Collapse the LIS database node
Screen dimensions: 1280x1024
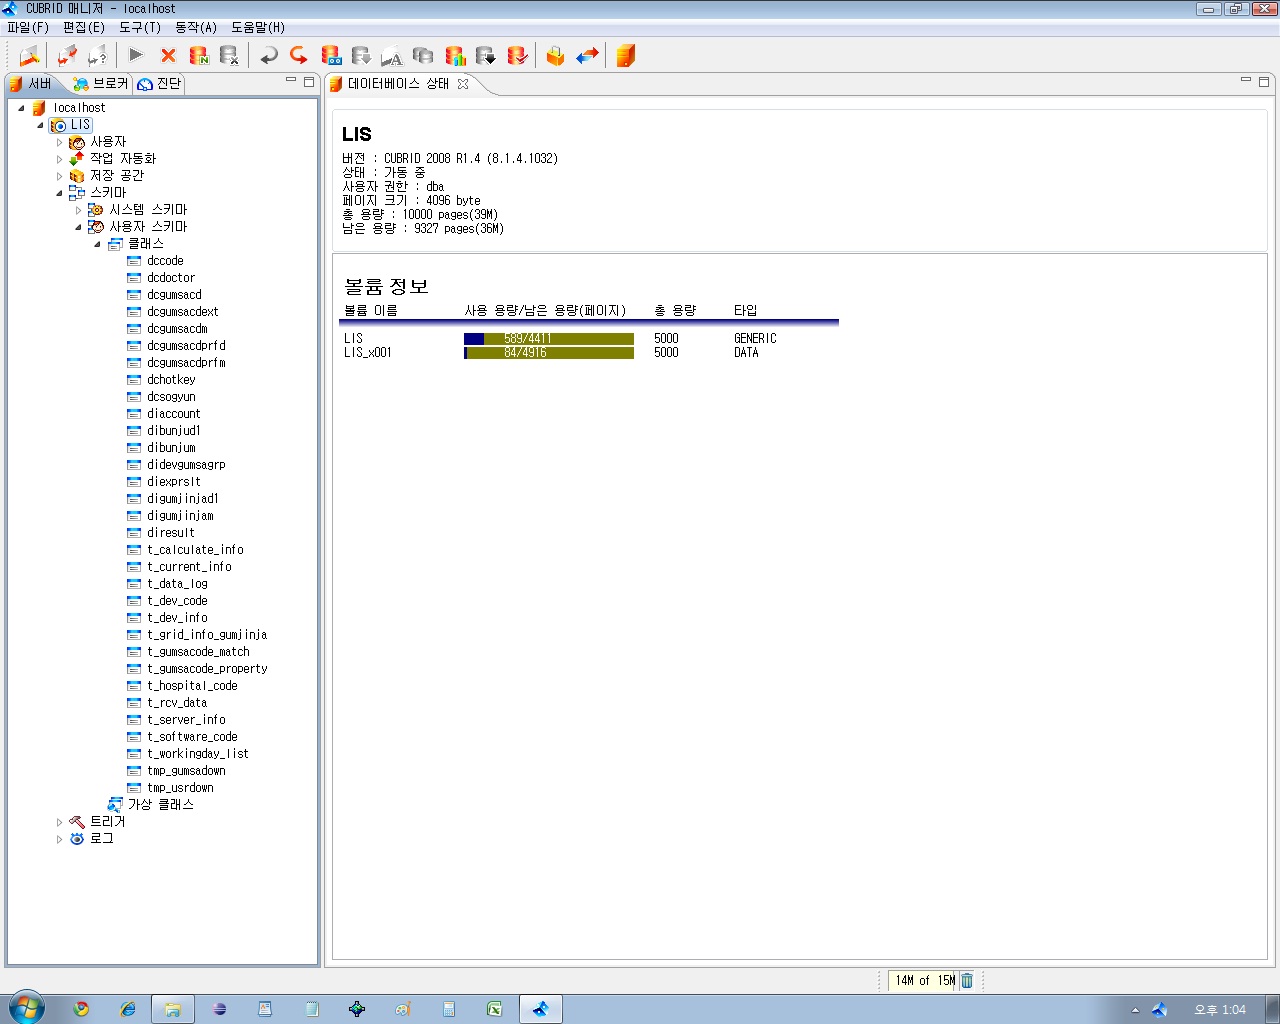[40, 125]
